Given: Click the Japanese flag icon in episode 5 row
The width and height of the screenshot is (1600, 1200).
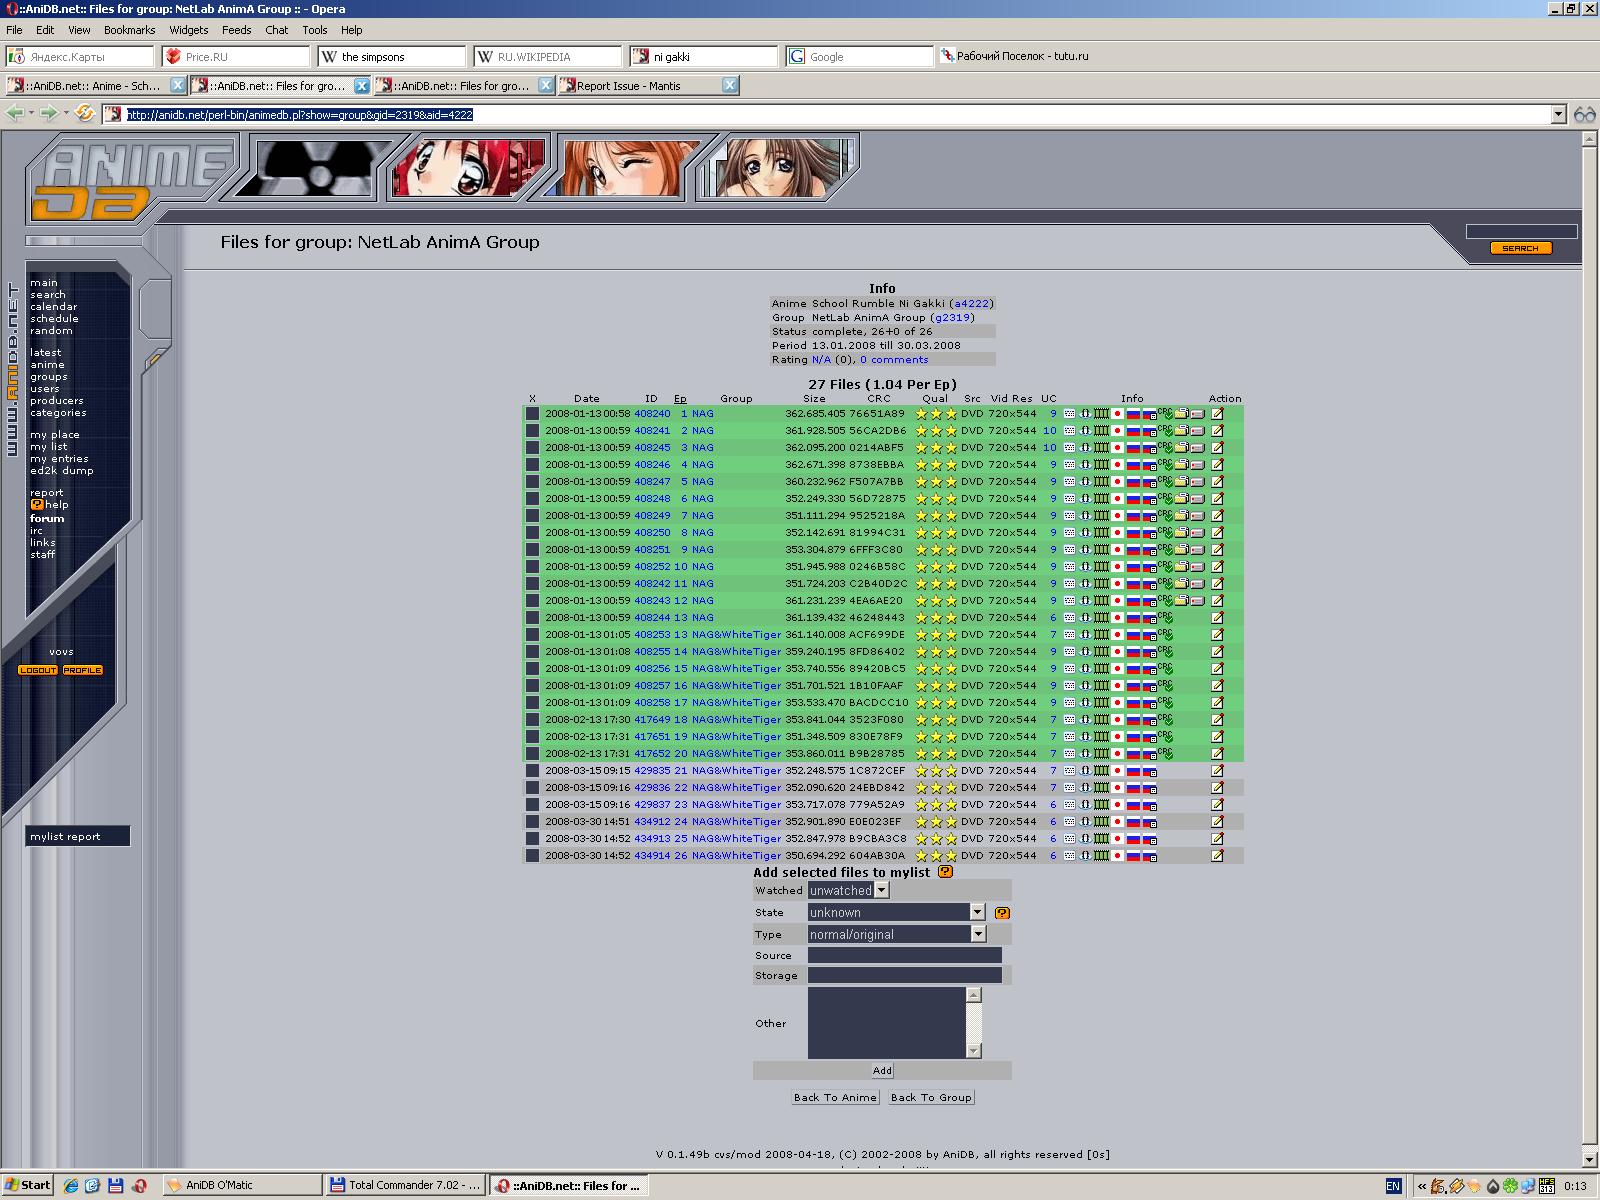Looking at the screenshot, I should [1117, 481].
